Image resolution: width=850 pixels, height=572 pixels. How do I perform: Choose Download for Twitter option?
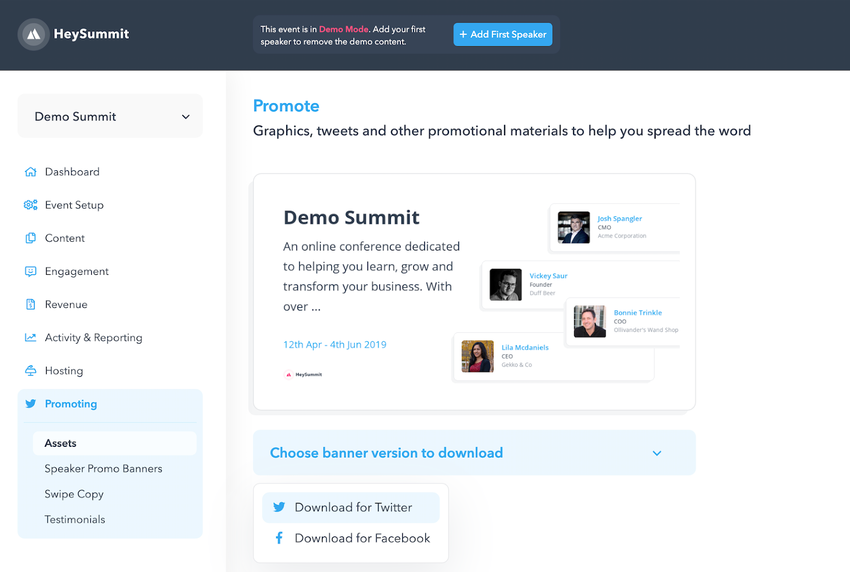pos(353,507)
